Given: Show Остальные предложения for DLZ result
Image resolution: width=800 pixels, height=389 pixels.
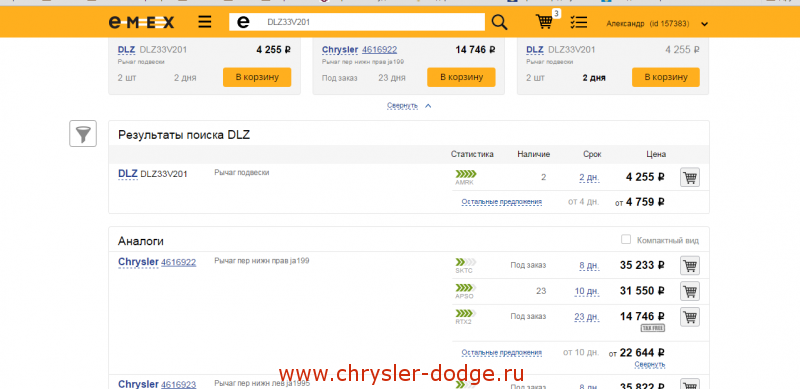Looking at the screenshot, I should tap(502, 202).
